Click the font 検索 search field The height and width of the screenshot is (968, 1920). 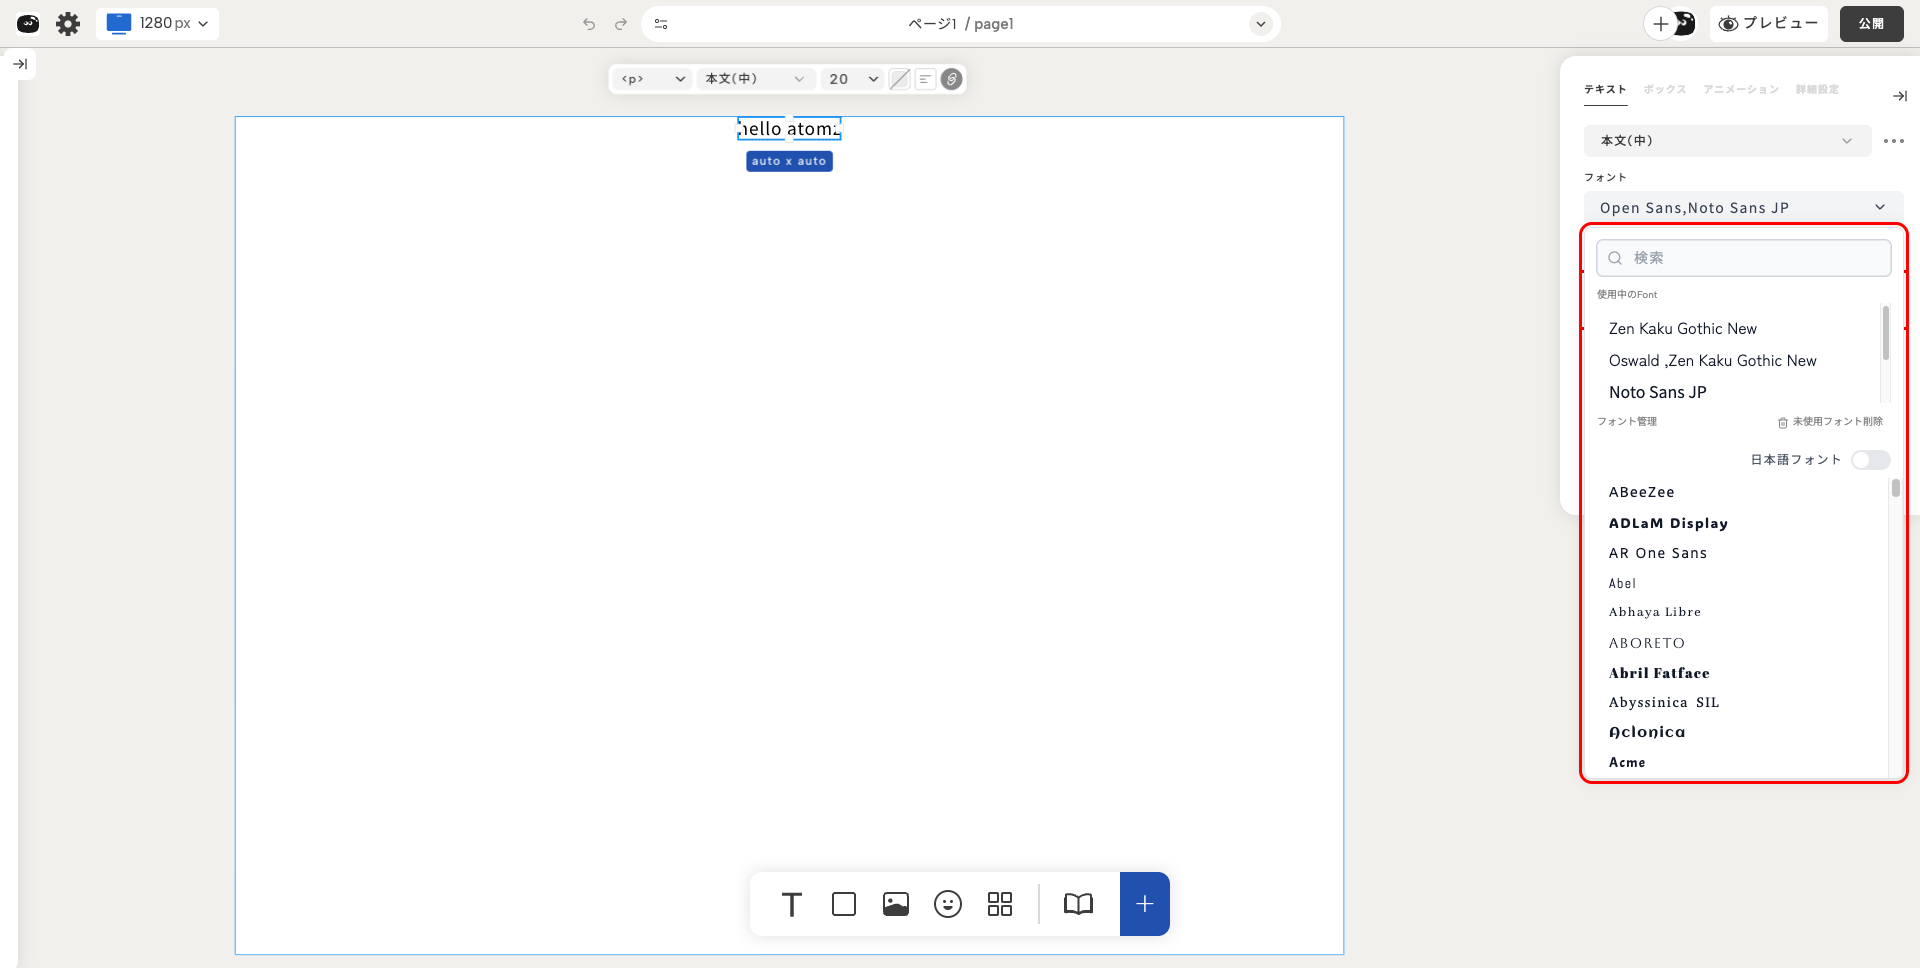[1743, 258]
